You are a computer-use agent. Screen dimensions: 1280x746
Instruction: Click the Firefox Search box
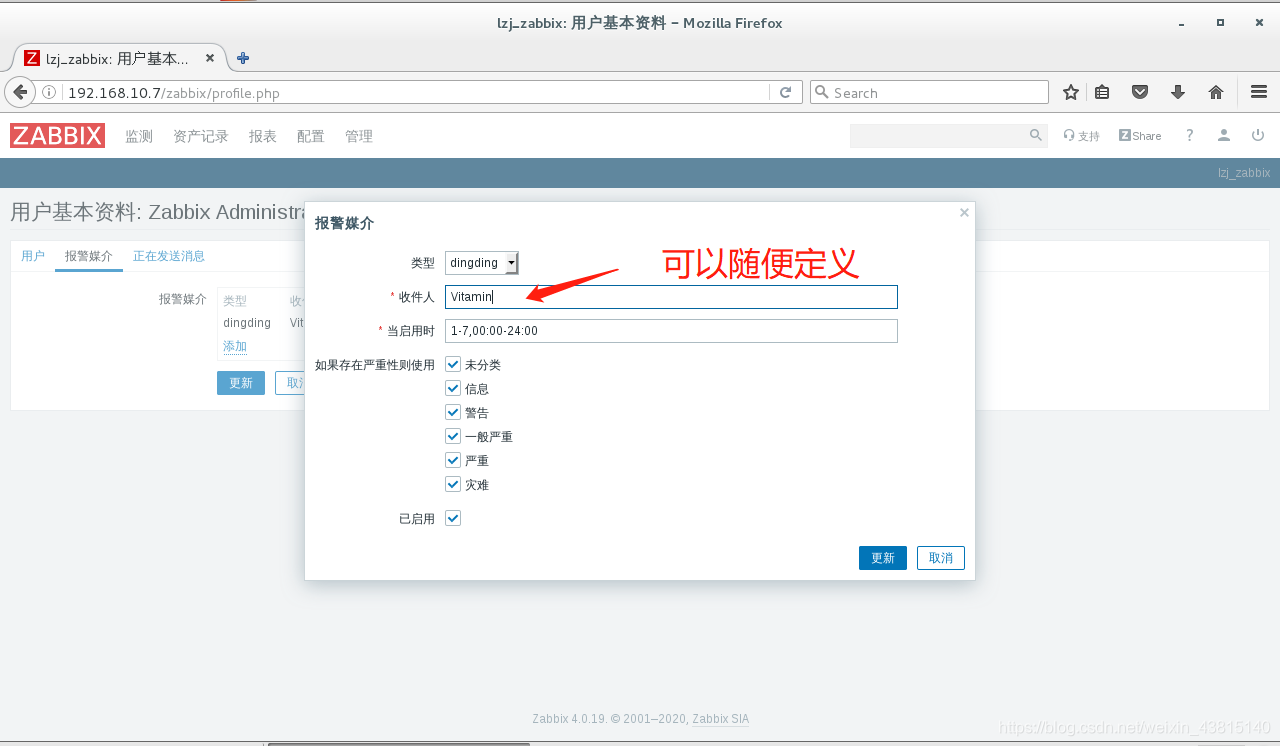929,92
